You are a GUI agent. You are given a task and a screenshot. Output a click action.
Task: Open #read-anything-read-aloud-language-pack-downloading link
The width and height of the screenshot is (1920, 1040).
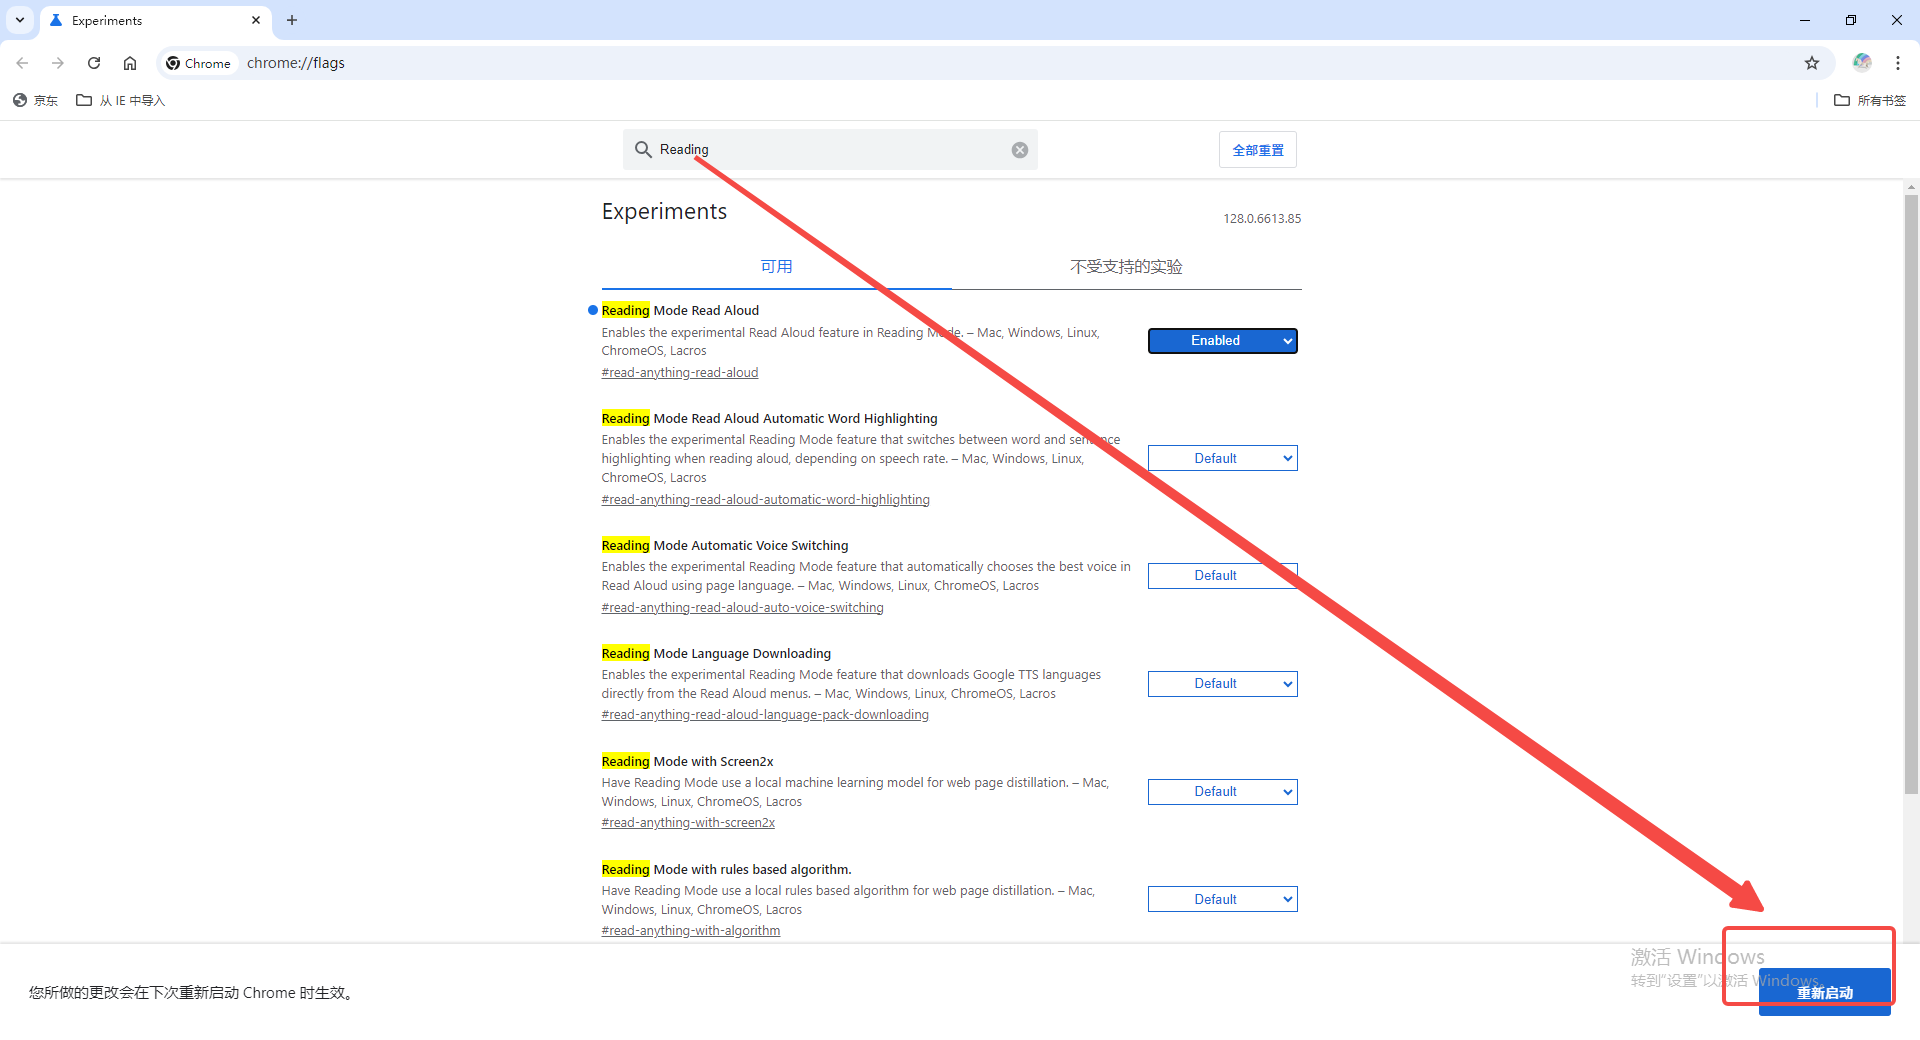pos(765,714)
